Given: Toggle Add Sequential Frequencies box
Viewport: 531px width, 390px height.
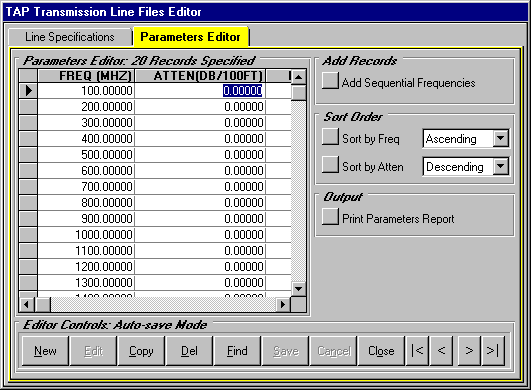Looking at the screenshot, I should pyautogui.click(x=330, y=81).
